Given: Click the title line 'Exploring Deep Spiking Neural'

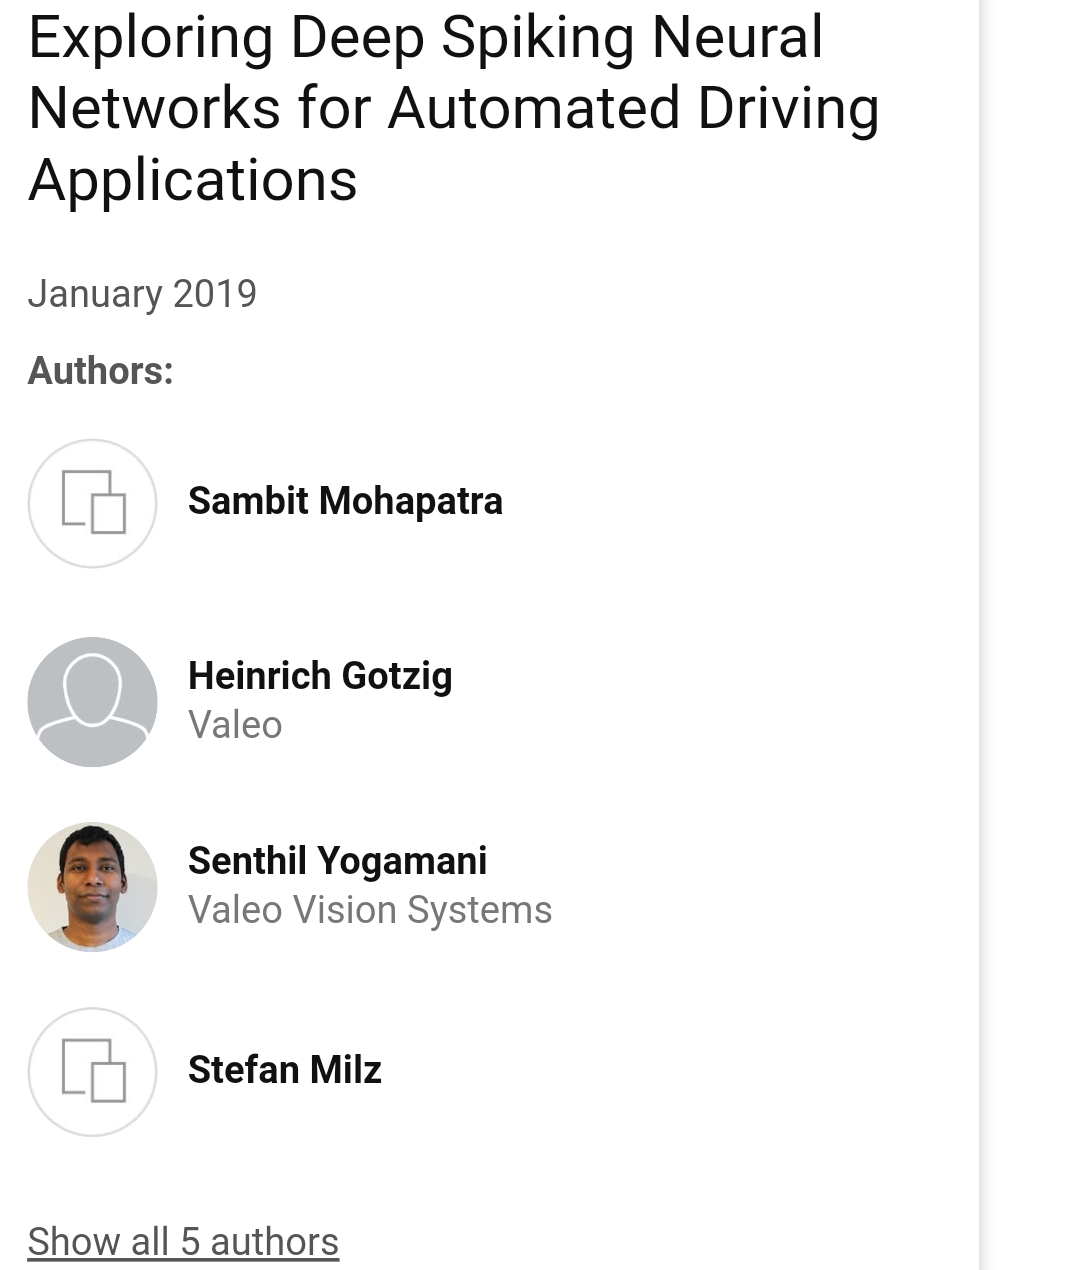Looking at the screenshot, I should (x=425, y=38).
